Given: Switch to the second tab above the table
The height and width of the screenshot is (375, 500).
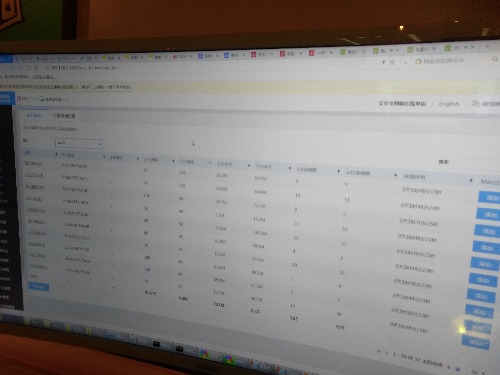Looking at the screenshot, I should click(64, 116).
